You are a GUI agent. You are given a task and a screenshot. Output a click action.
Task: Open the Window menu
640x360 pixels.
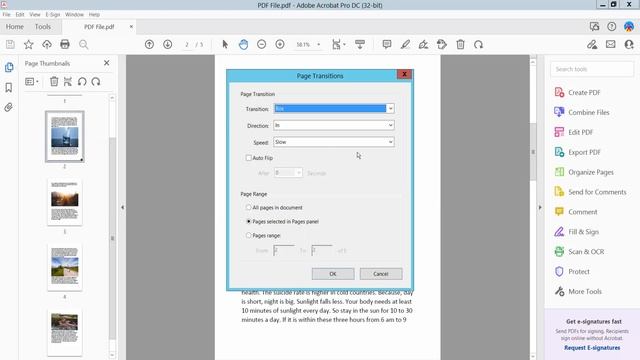74,14
